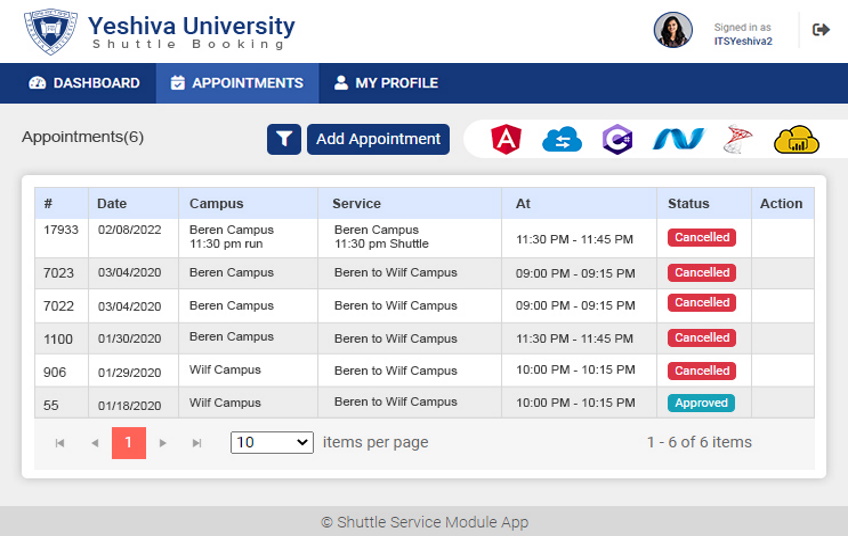Switch to the My Profile tab

[386, 83]
